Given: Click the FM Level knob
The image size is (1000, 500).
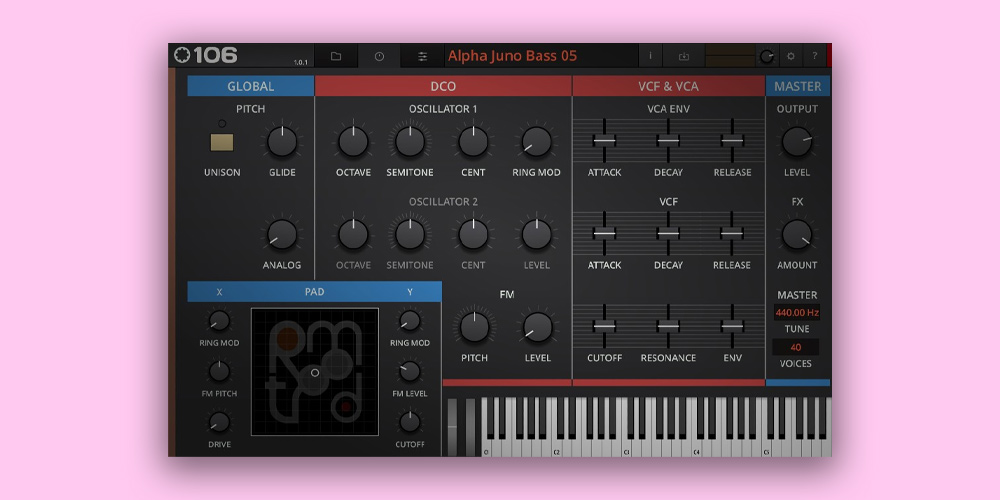Looking at the screenshot, I should [538, 327].
